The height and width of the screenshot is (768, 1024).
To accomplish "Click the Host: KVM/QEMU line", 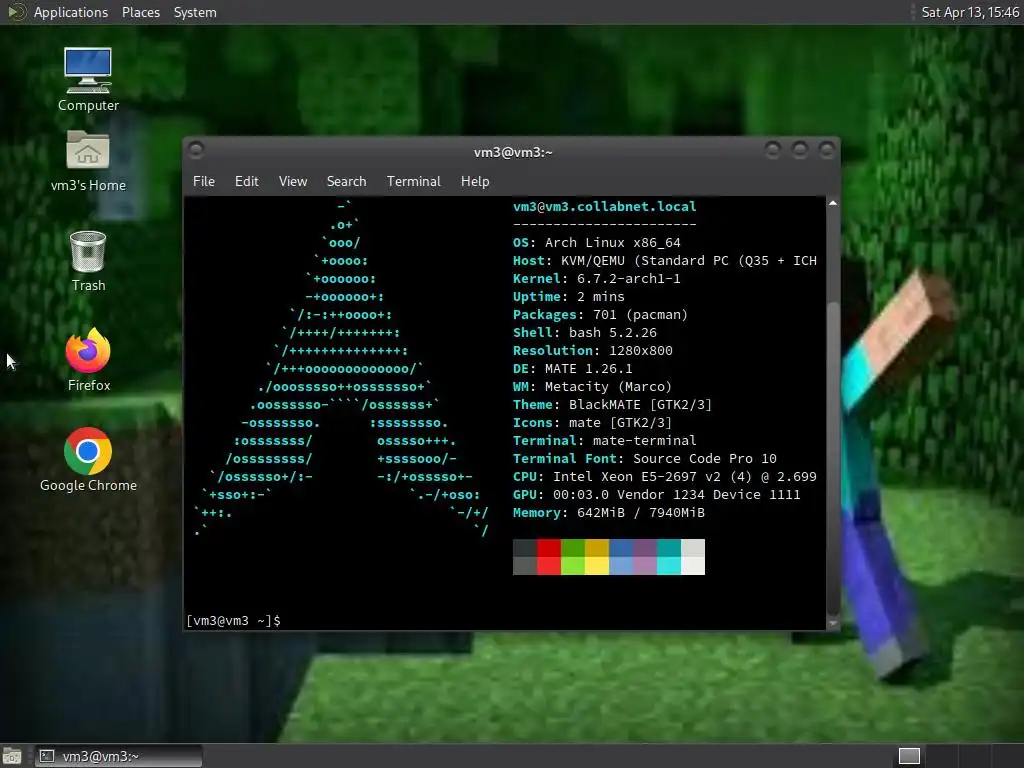I will click(664, 261).
